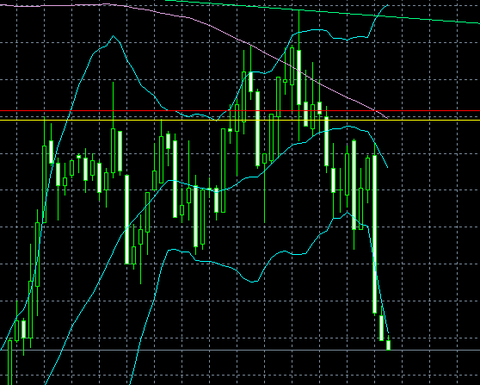This screenshot has width=480, height=385.
Task: Select the yellow horizontal level line
Action: [x=240, y=120]
